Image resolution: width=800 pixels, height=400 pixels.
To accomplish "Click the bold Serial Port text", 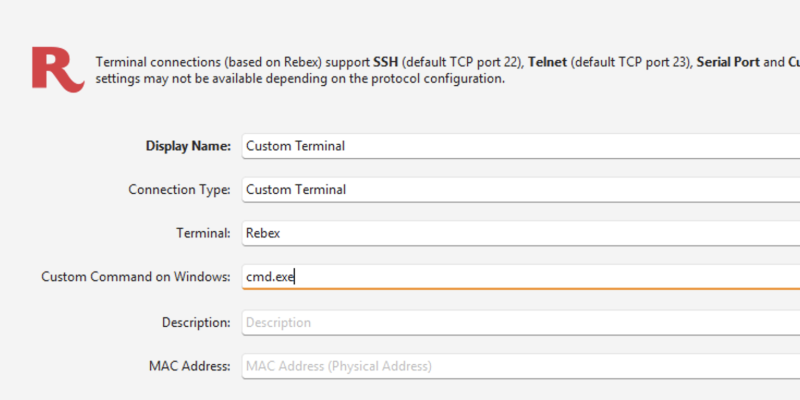I will pyautogui.click(x=728, y=62).
